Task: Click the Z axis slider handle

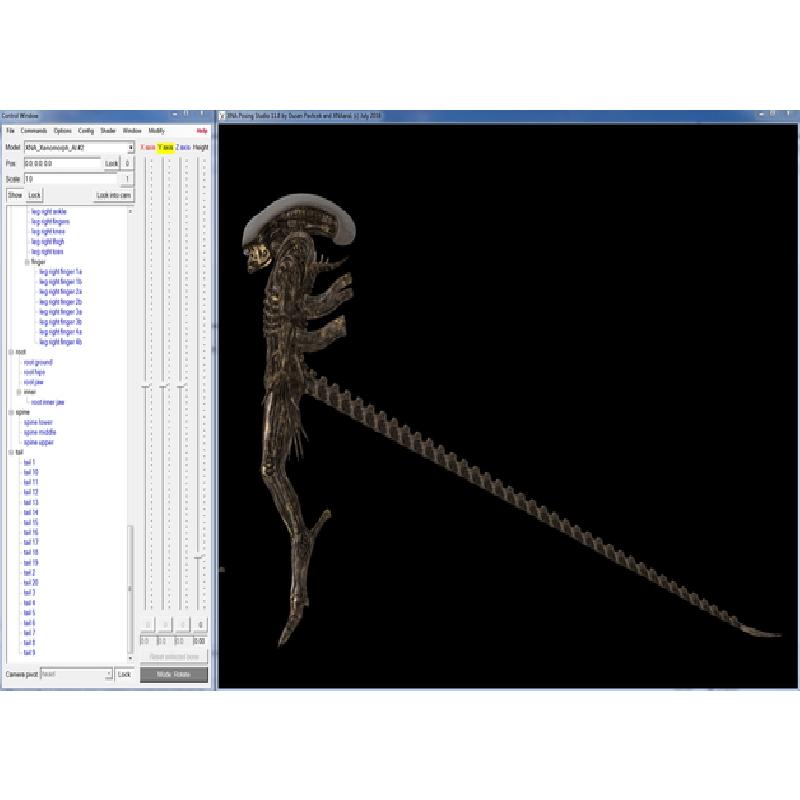Action: point(181,387)
